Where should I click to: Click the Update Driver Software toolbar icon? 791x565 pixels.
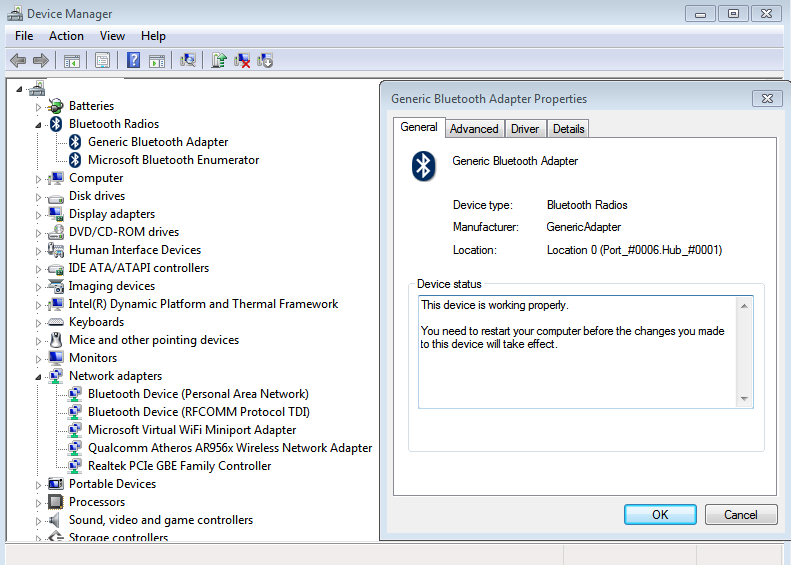pyautogui.click(x=219, y=61)
